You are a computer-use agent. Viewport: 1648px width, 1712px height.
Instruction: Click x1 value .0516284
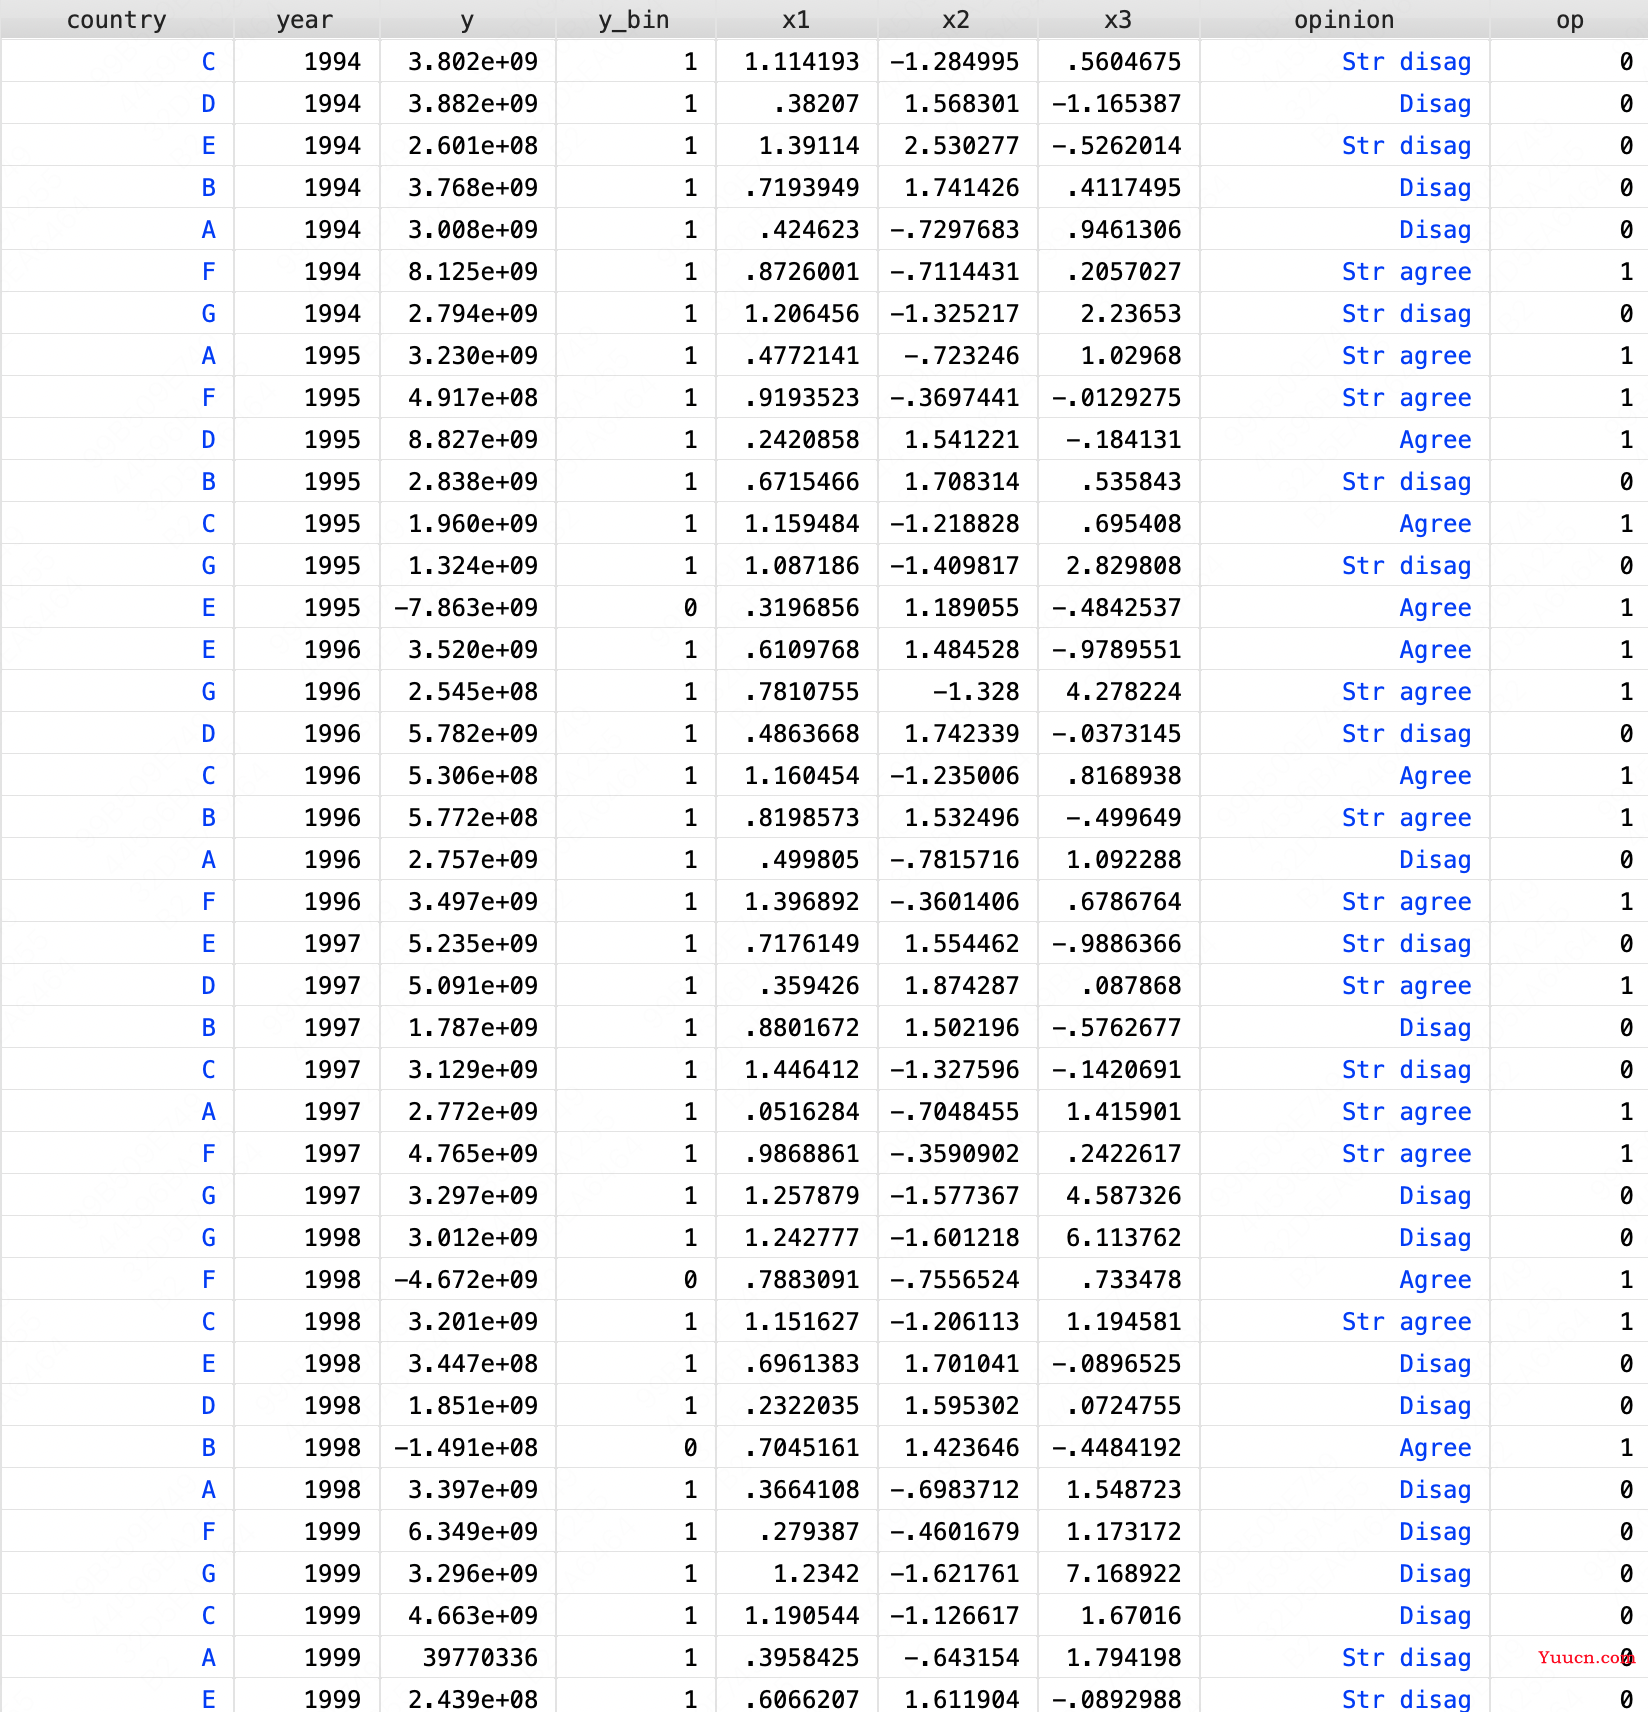pos(802,1112)
